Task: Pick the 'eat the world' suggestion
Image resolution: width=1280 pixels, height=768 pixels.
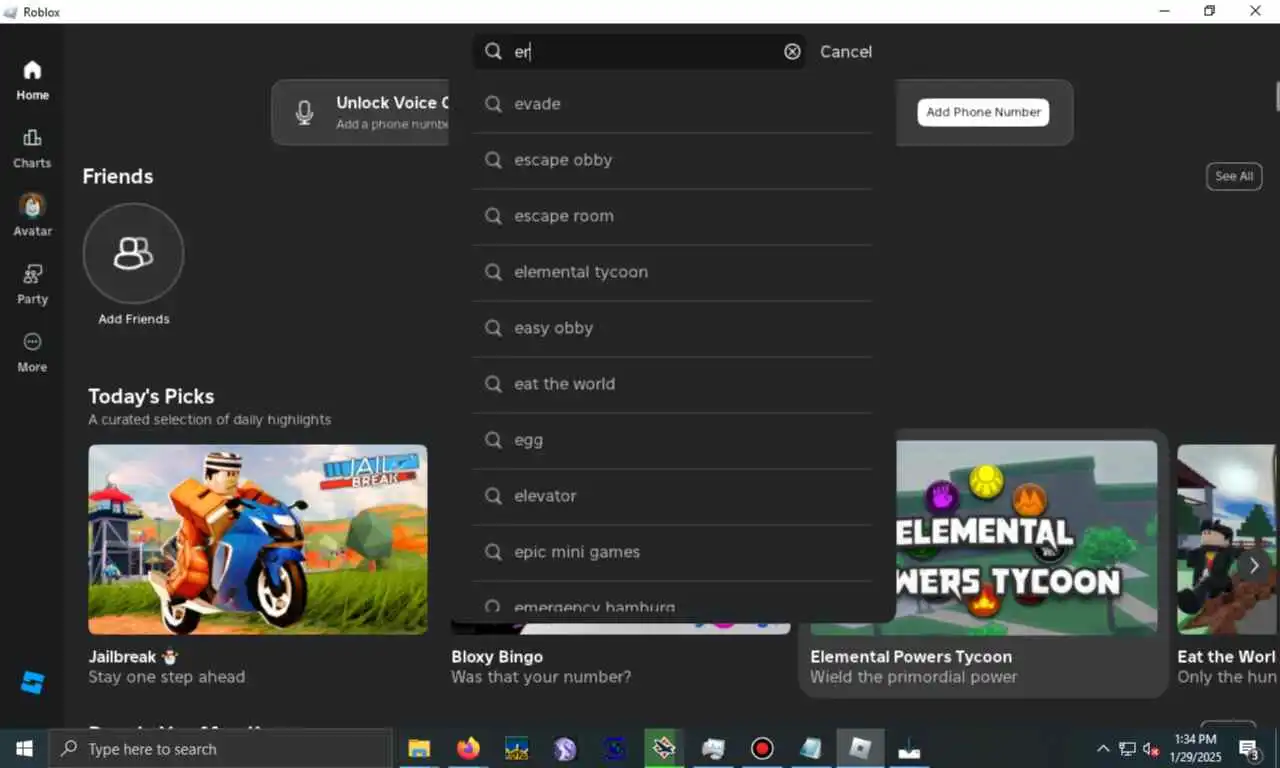Action: [672, 384]
